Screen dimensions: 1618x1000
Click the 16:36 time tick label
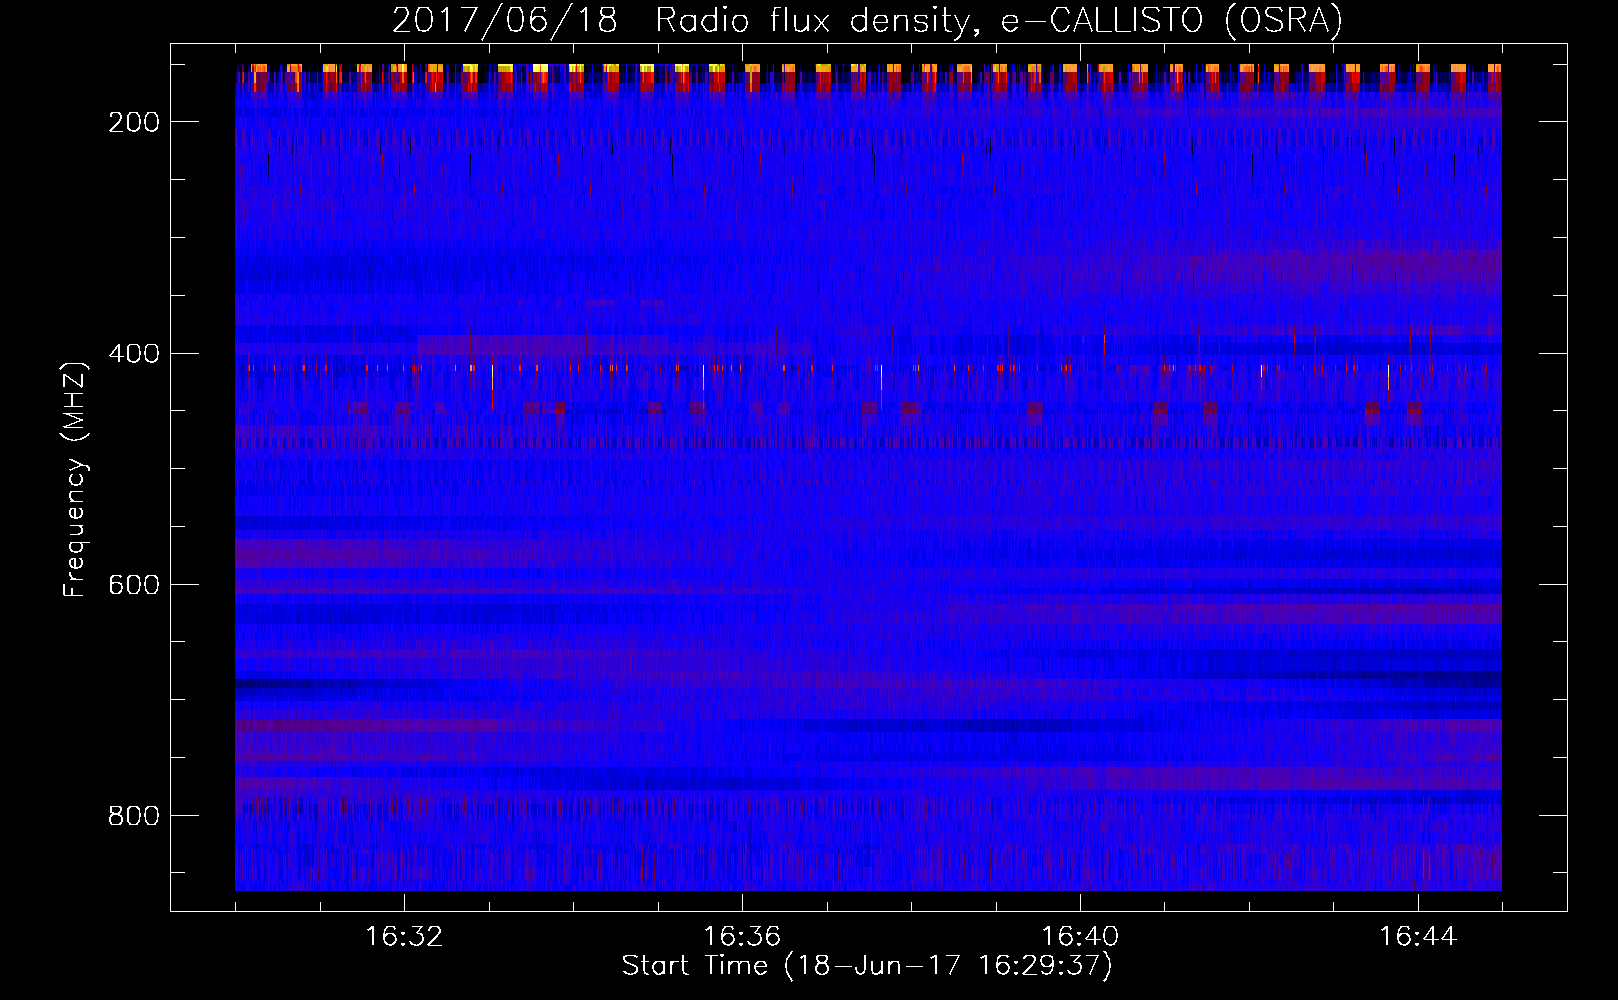coord(742,937)
